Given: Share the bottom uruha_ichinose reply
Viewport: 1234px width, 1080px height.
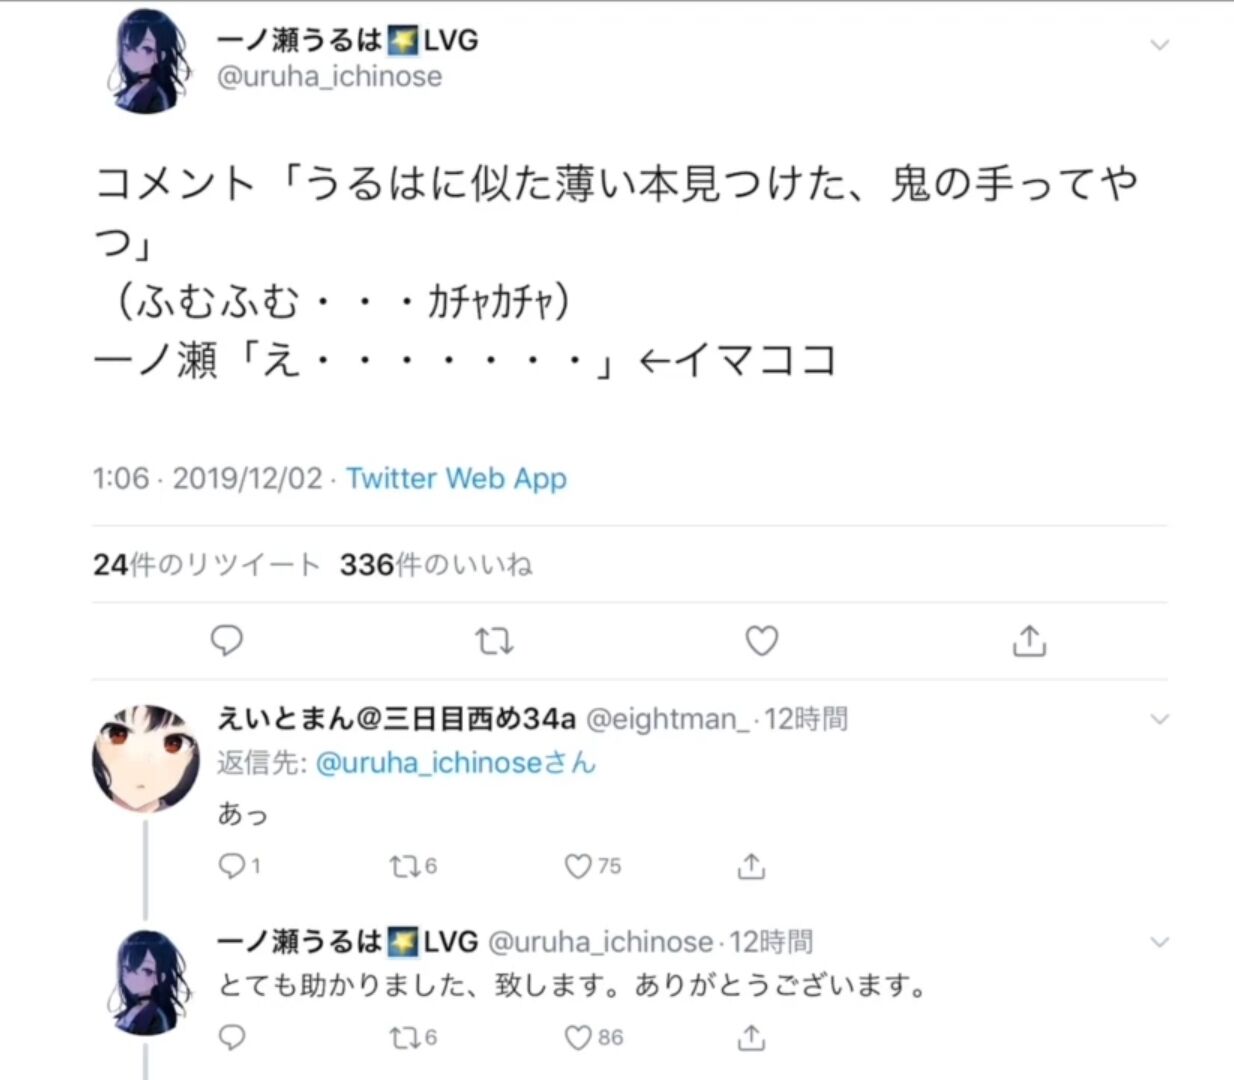Looking at the screenshot, I should (751, 1038).
